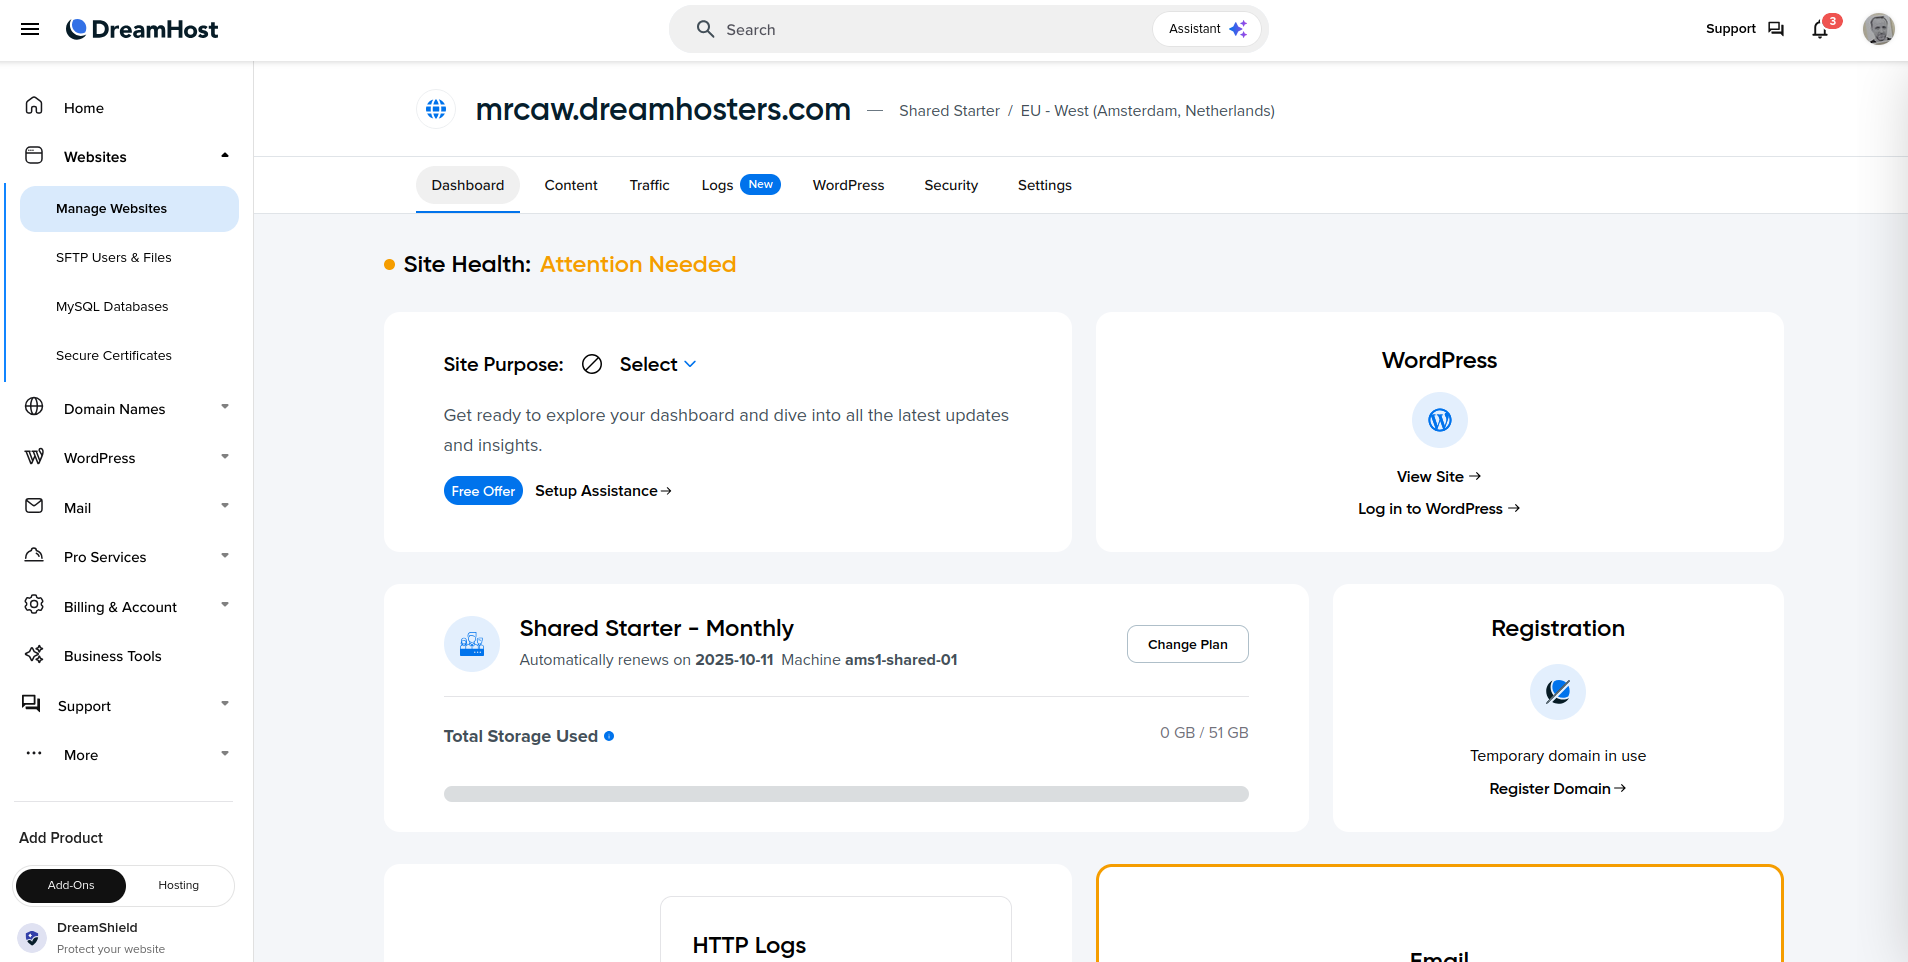Screen dimensions: 1908x962
Task: Switch to the Hosting toggle option
Action: point(178,885)
